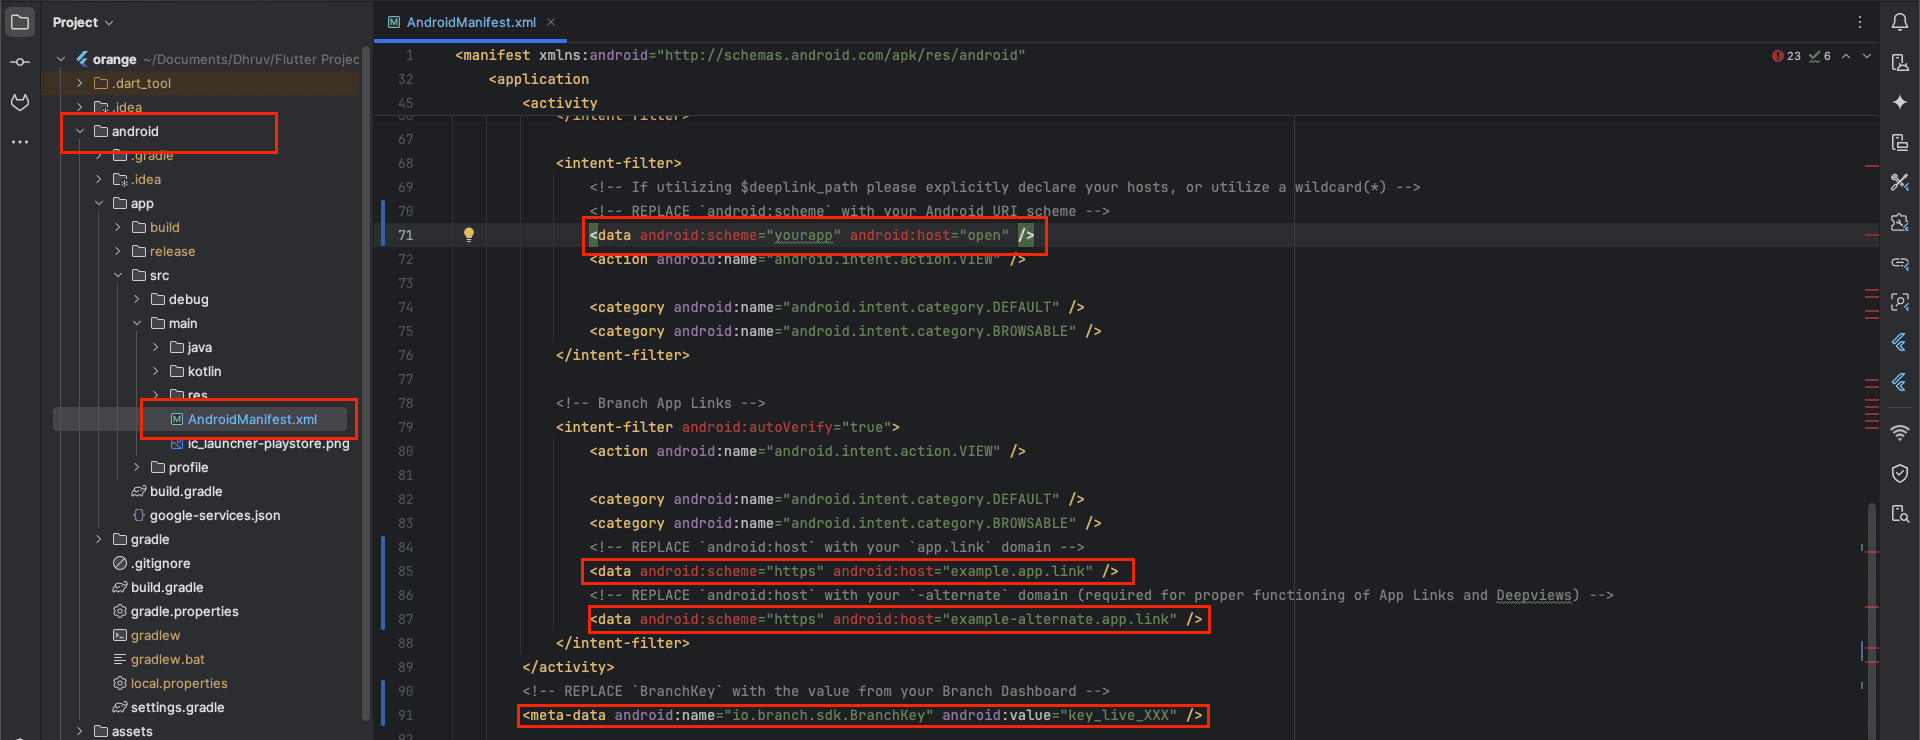Viewport: 1920px width, 740px height.
Task: Click the Commit tool window icon
Action: 20,62
